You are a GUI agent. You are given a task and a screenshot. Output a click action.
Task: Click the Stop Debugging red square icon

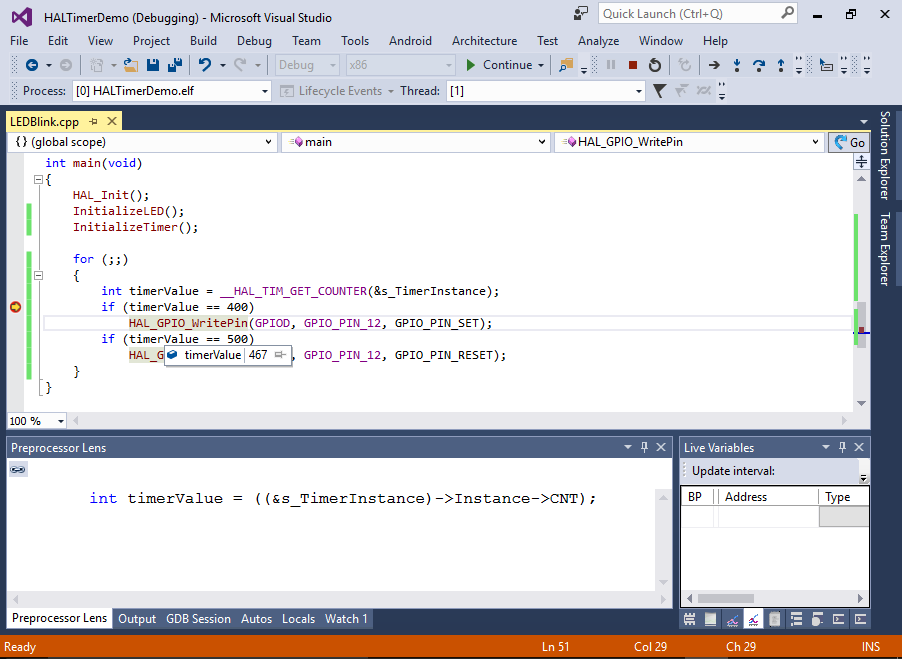[633, 66]
